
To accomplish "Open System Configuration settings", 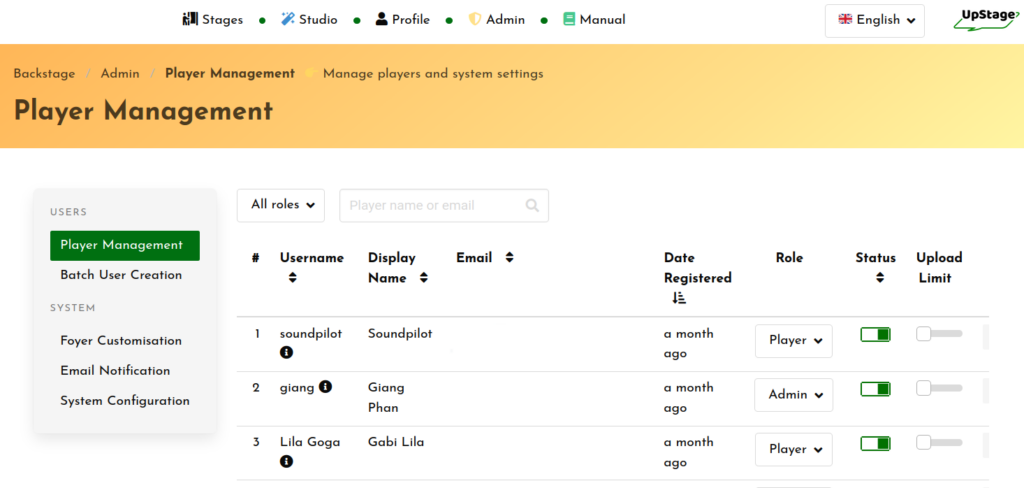I will (x=125, y=400).
